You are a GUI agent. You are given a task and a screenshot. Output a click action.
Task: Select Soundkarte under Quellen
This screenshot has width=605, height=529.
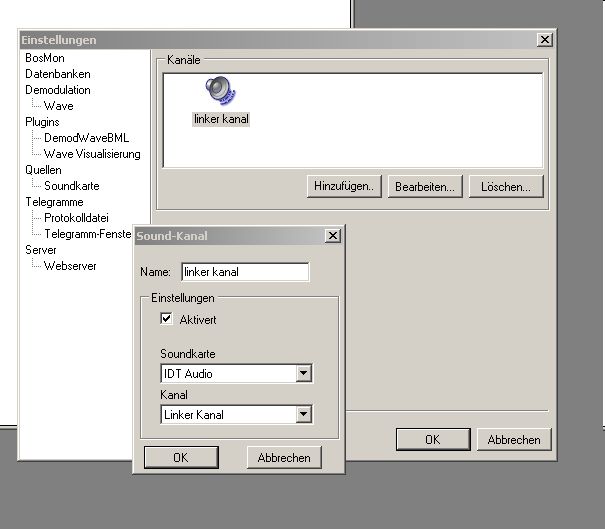pos(71,186)
